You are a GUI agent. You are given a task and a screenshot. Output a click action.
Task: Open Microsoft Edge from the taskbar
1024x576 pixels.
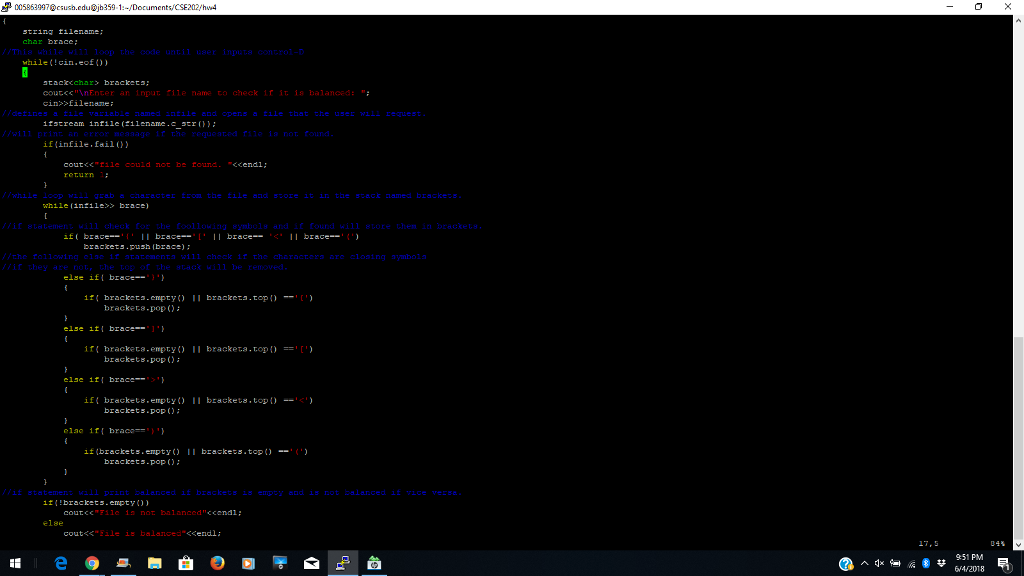pos(59,563)
